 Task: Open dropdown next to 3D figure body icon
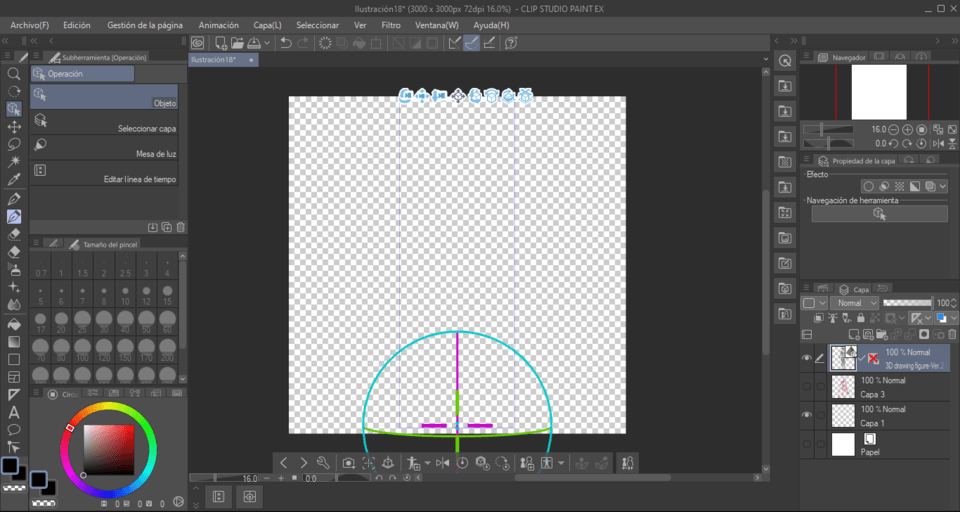point(427,463)
